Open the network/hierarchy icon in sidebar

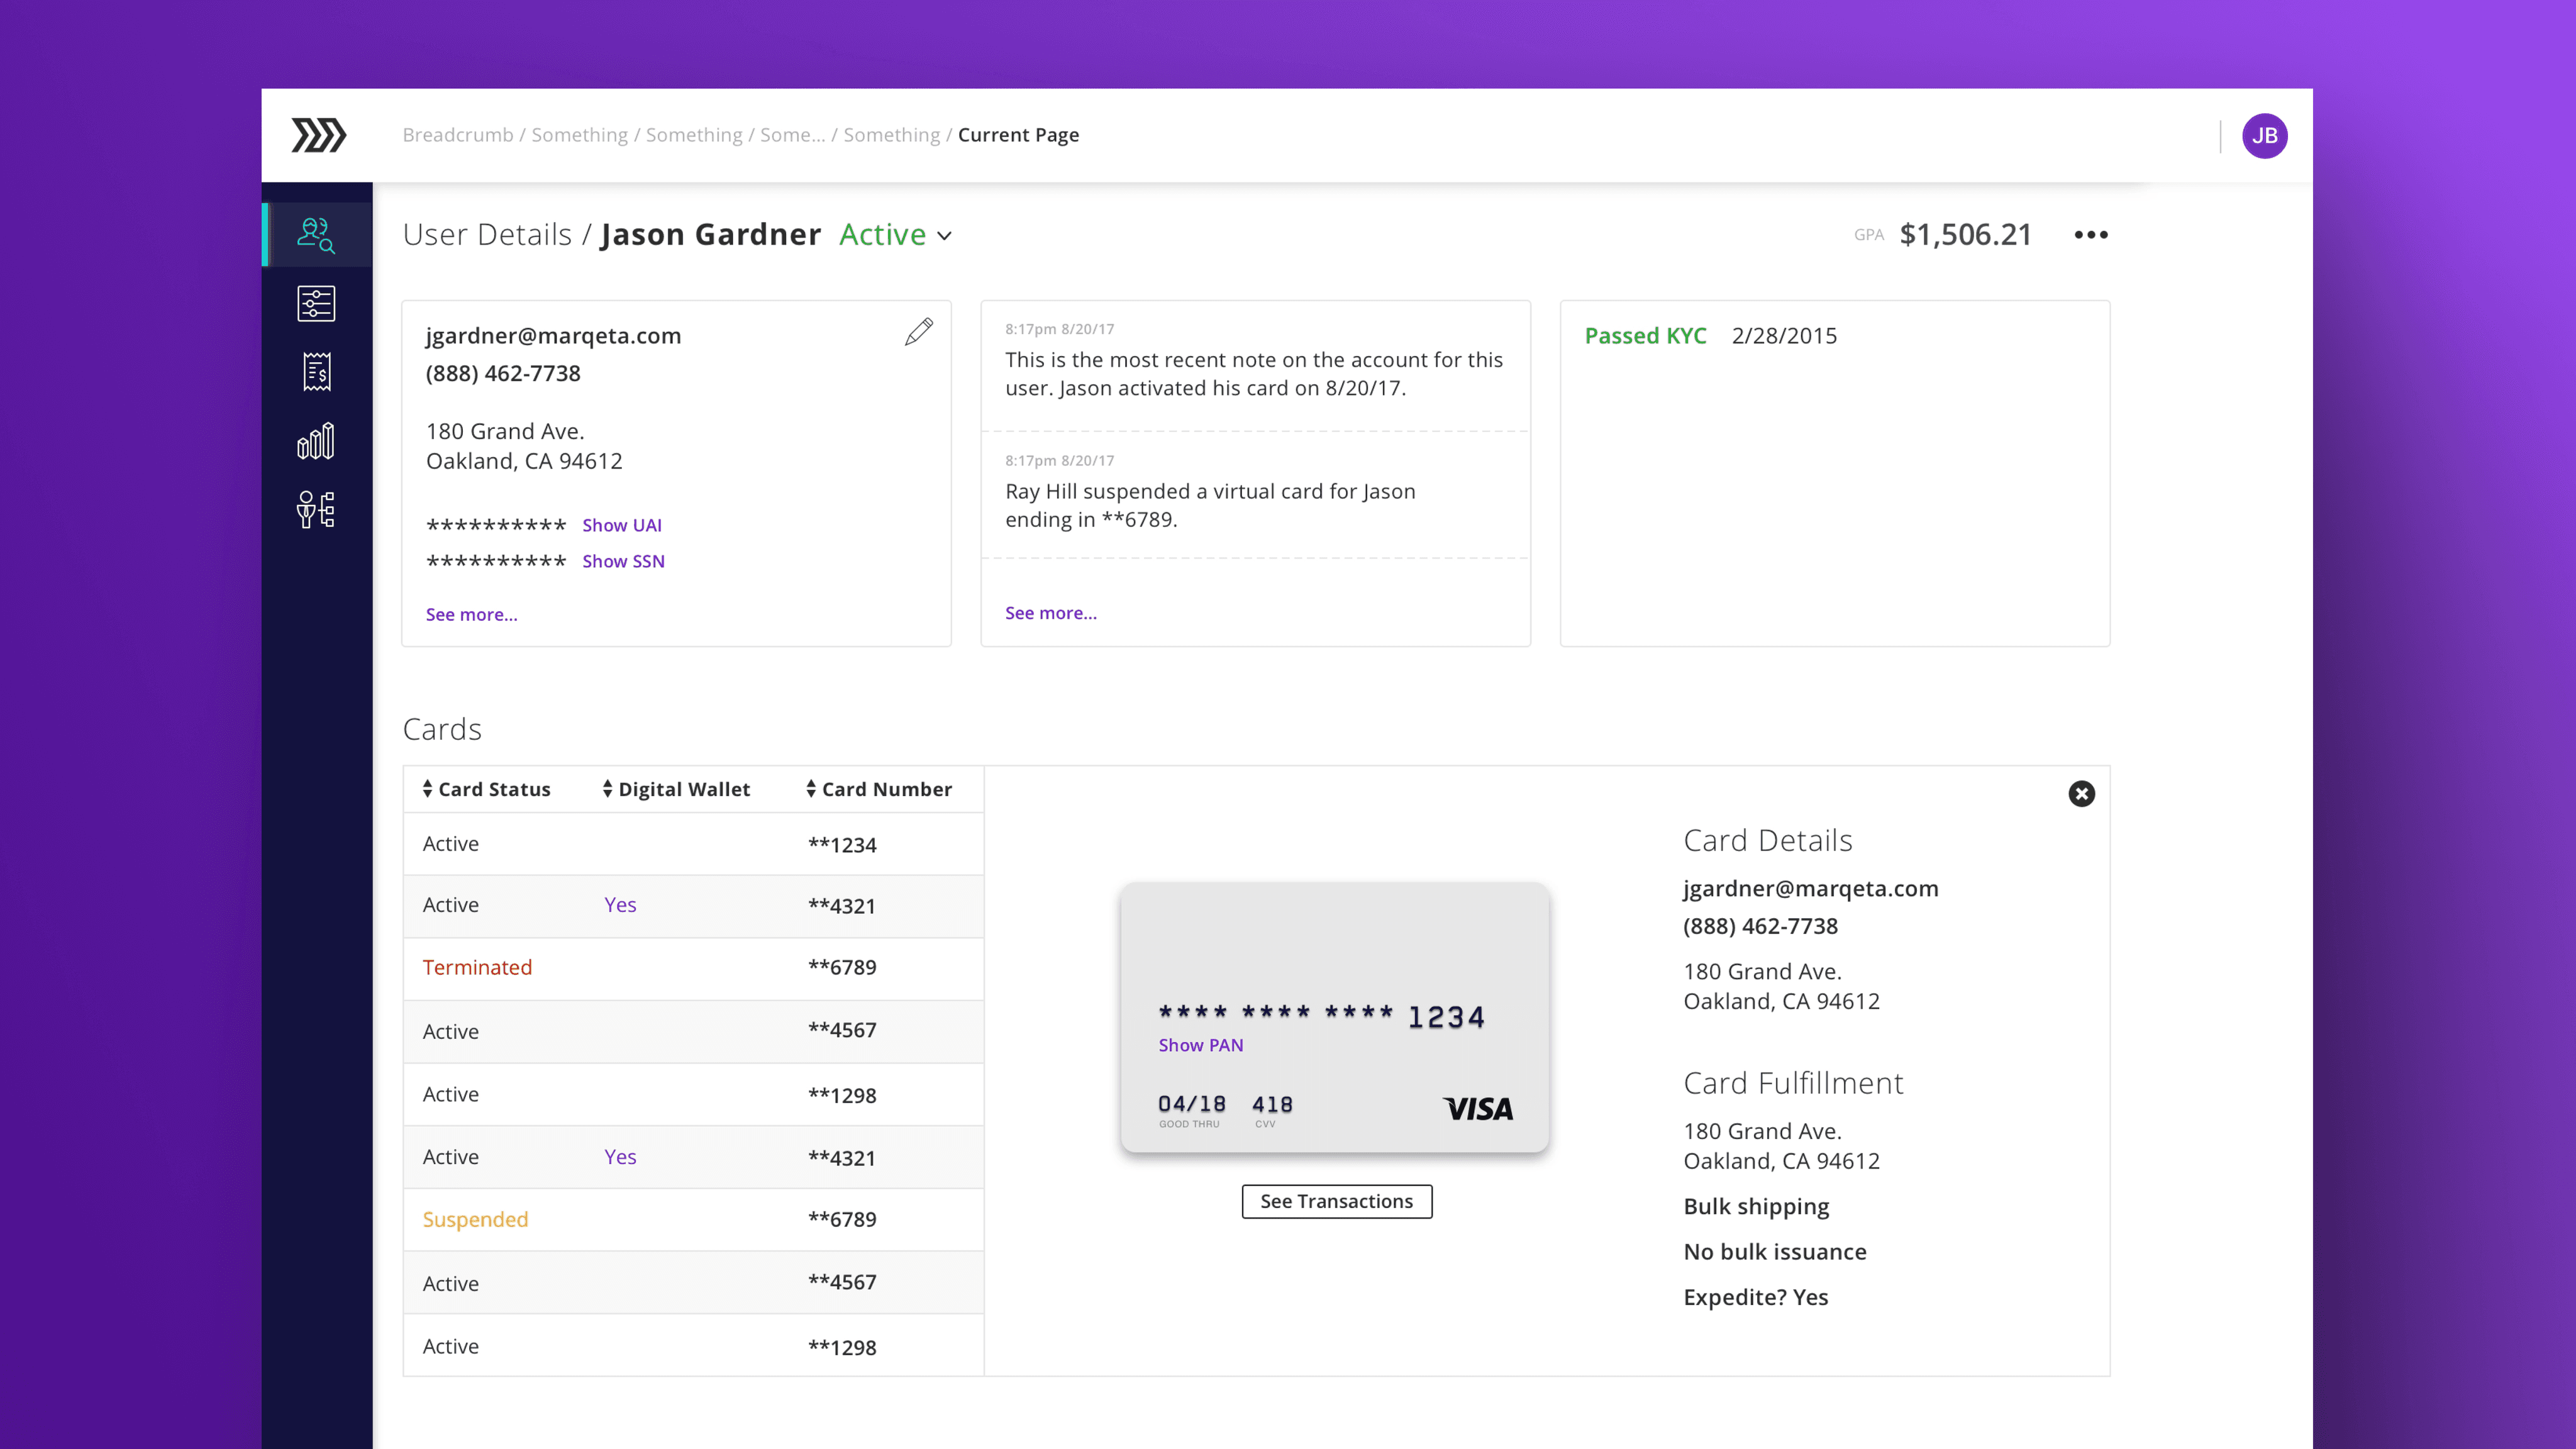[317, 511]
